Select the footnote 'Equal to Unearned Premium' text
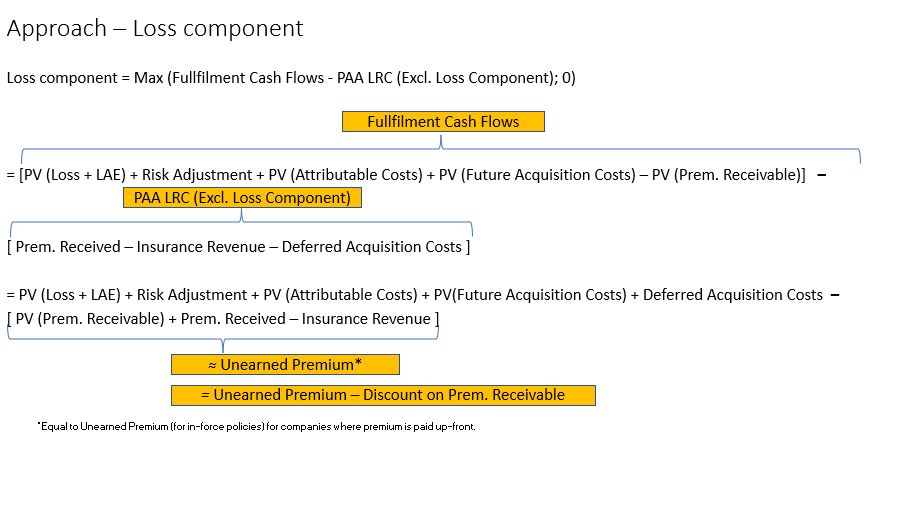 (x=256, y=426)
